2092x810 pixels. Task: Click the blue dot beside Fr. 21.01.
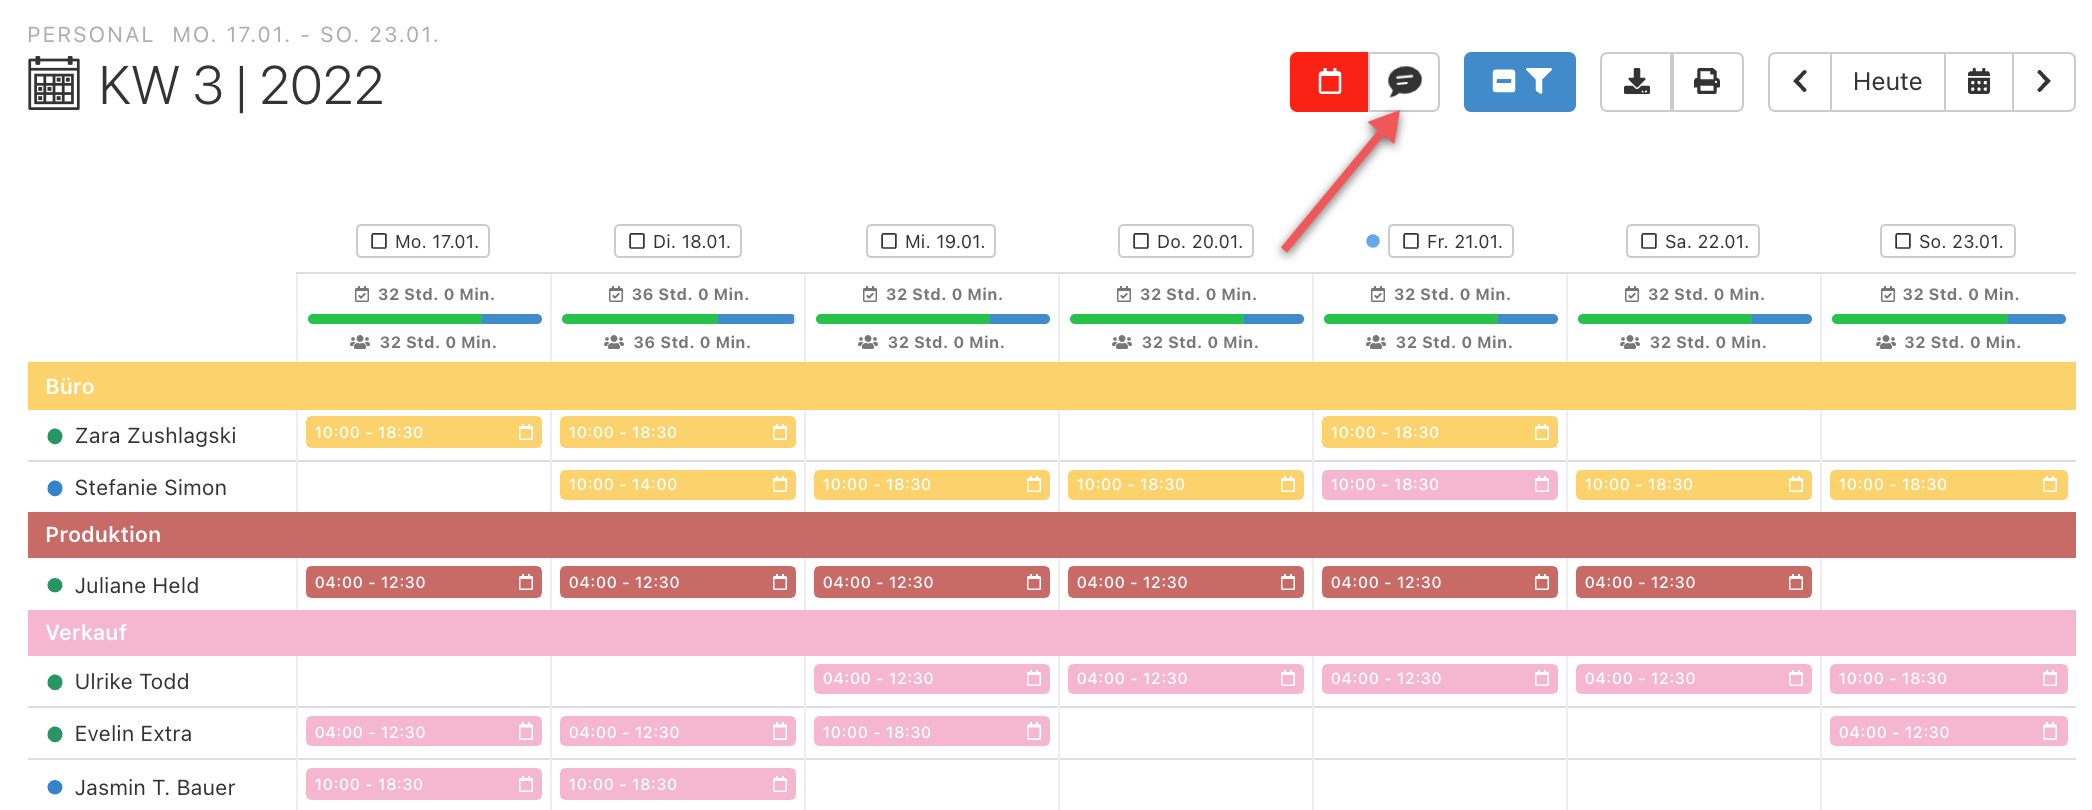pos(1373,241)
